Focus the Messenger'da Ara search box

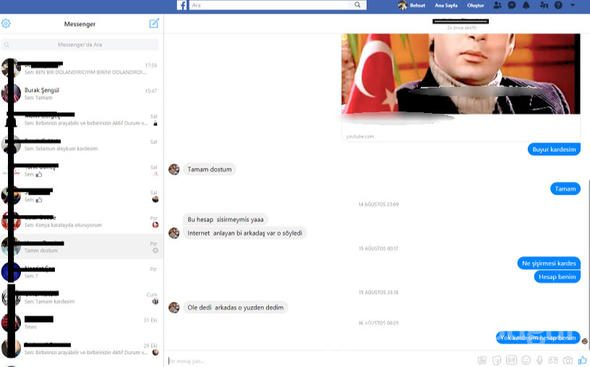click(80, 44)
